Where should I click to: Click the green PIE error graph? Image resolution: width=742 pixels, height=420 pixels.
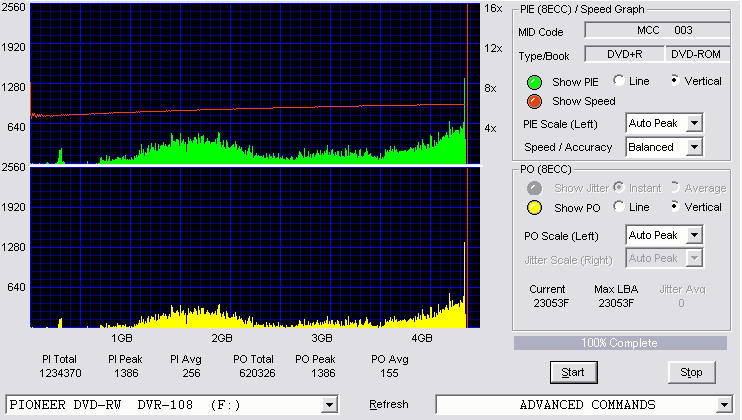point(256,84)
